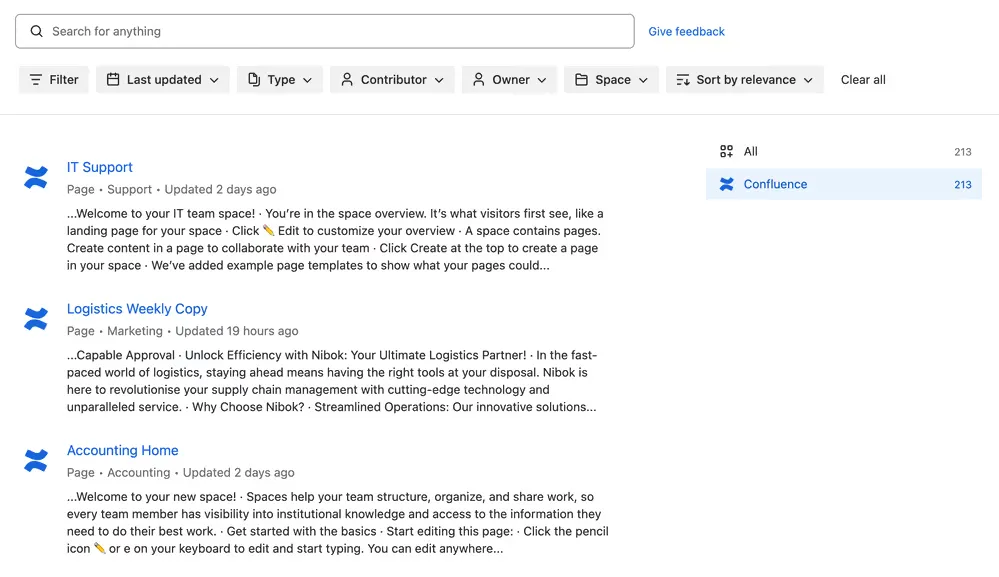Screen dimensions: 999x577
Task: Open the Sort by relevance chevron
Action: (808, 80)
